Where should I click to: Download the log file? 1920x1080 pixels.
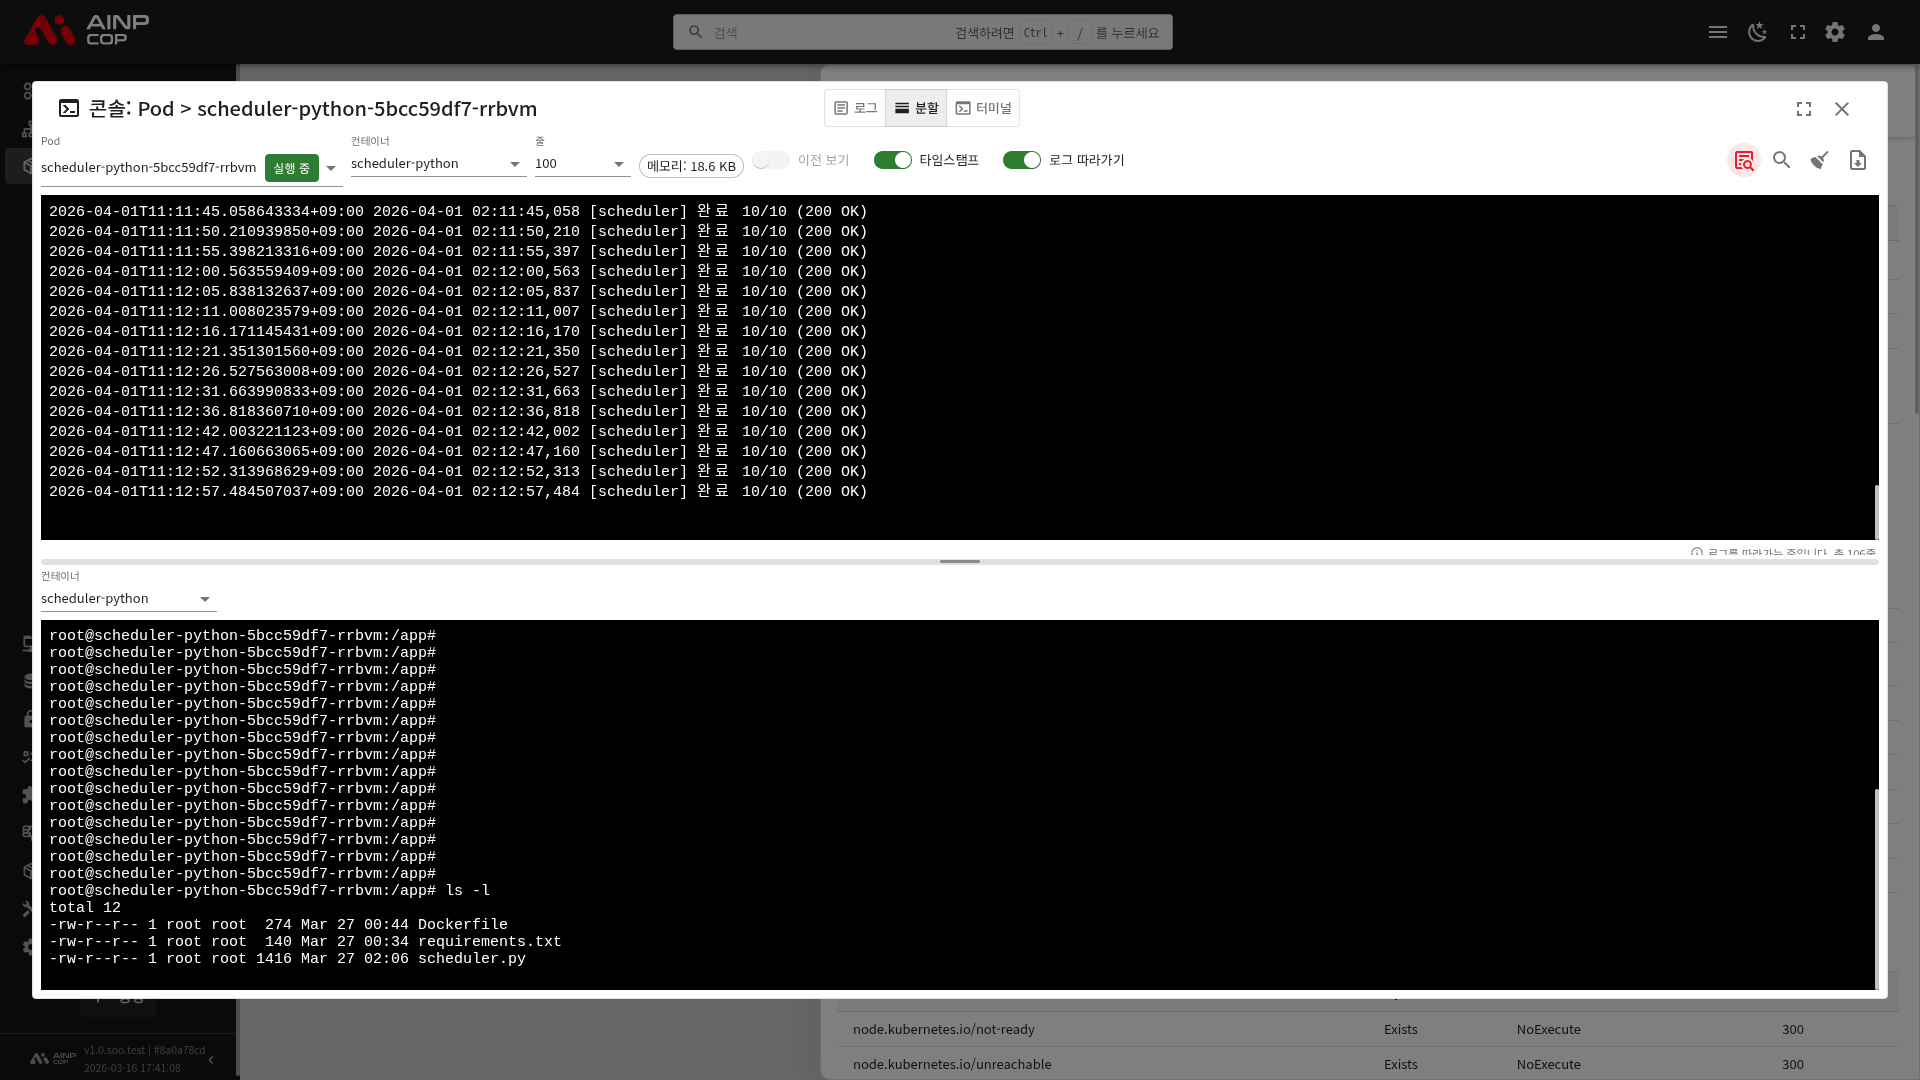[1858, 160]
